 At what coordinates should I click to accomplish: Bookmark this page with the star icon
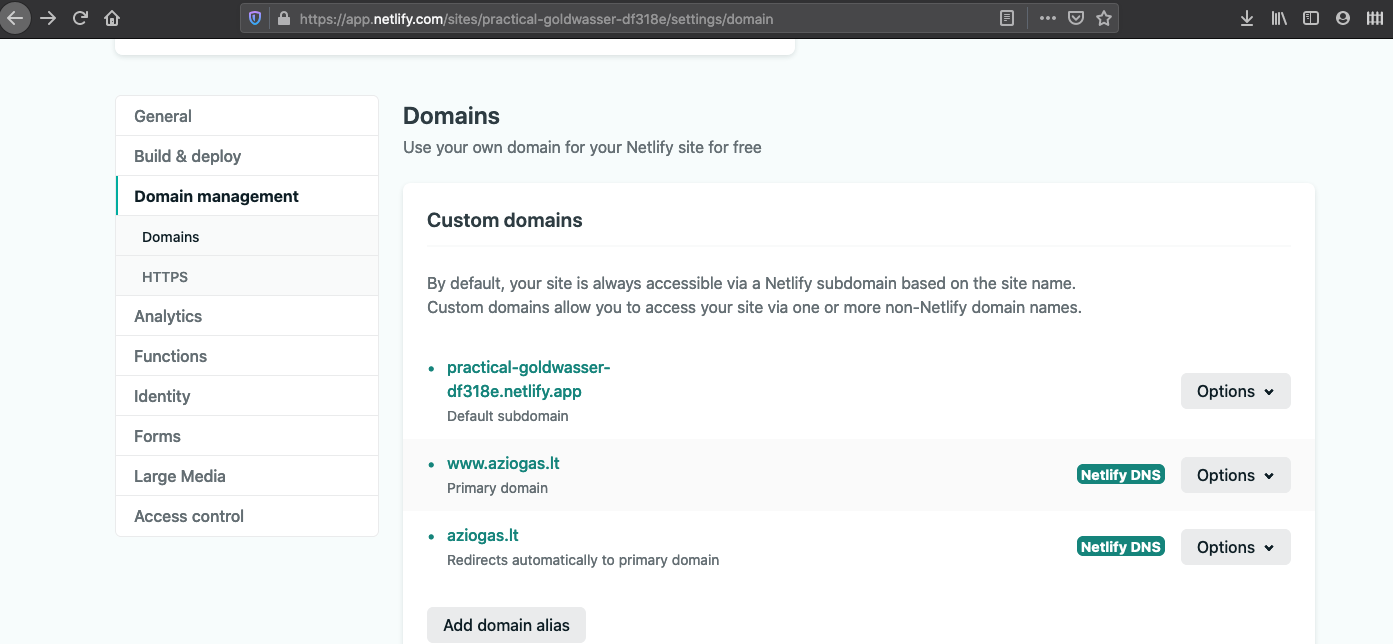click(x=1104, y=17)
